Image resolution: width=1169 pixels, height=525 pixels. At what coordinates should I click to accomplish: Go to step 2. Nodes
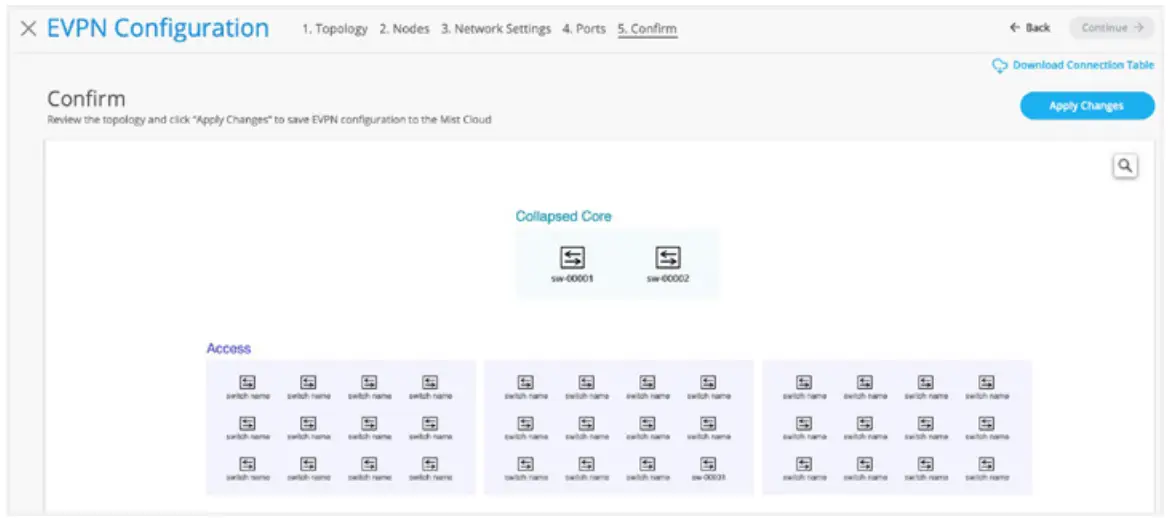(x=404, y=29)
